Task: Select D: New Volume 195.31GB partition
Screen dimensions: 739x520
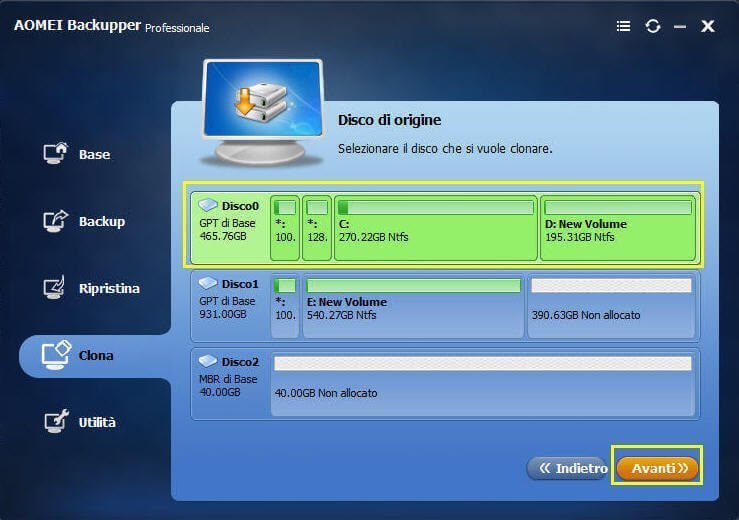Action: pos(617,228)
